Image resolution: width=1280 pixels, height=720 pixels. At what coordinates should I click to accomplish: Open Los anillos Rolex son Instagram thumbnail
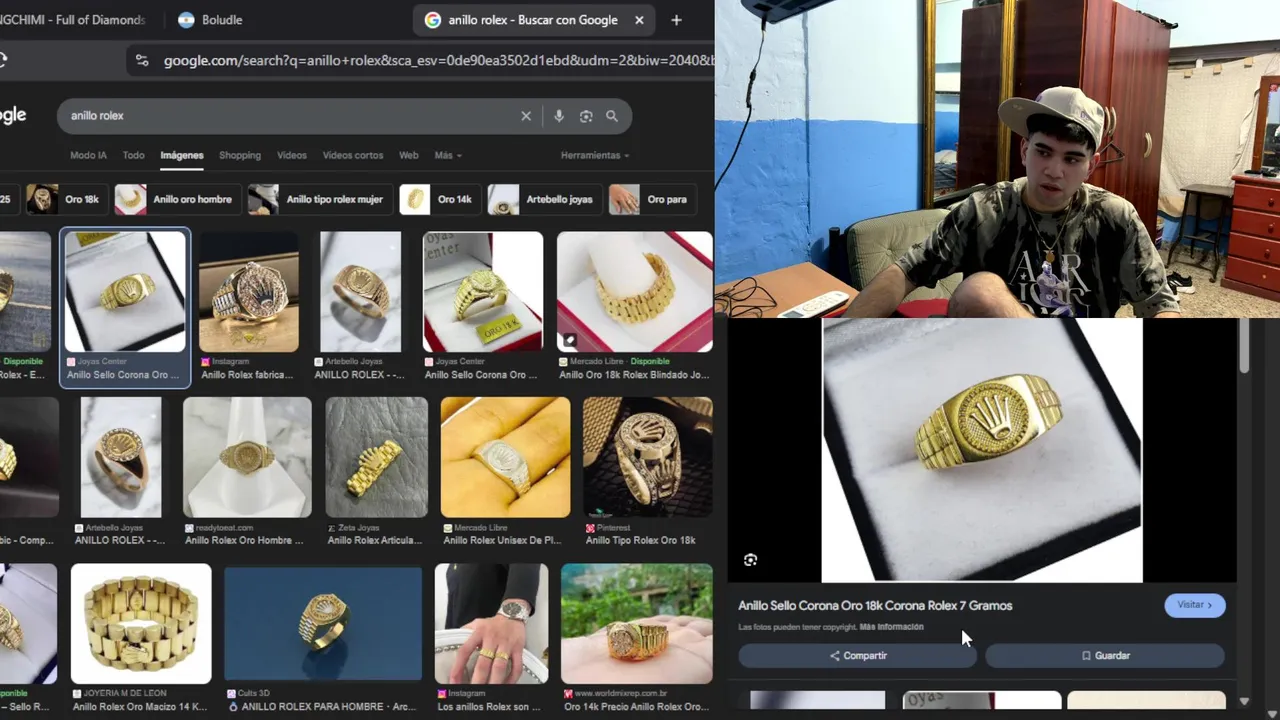[491, 624]
